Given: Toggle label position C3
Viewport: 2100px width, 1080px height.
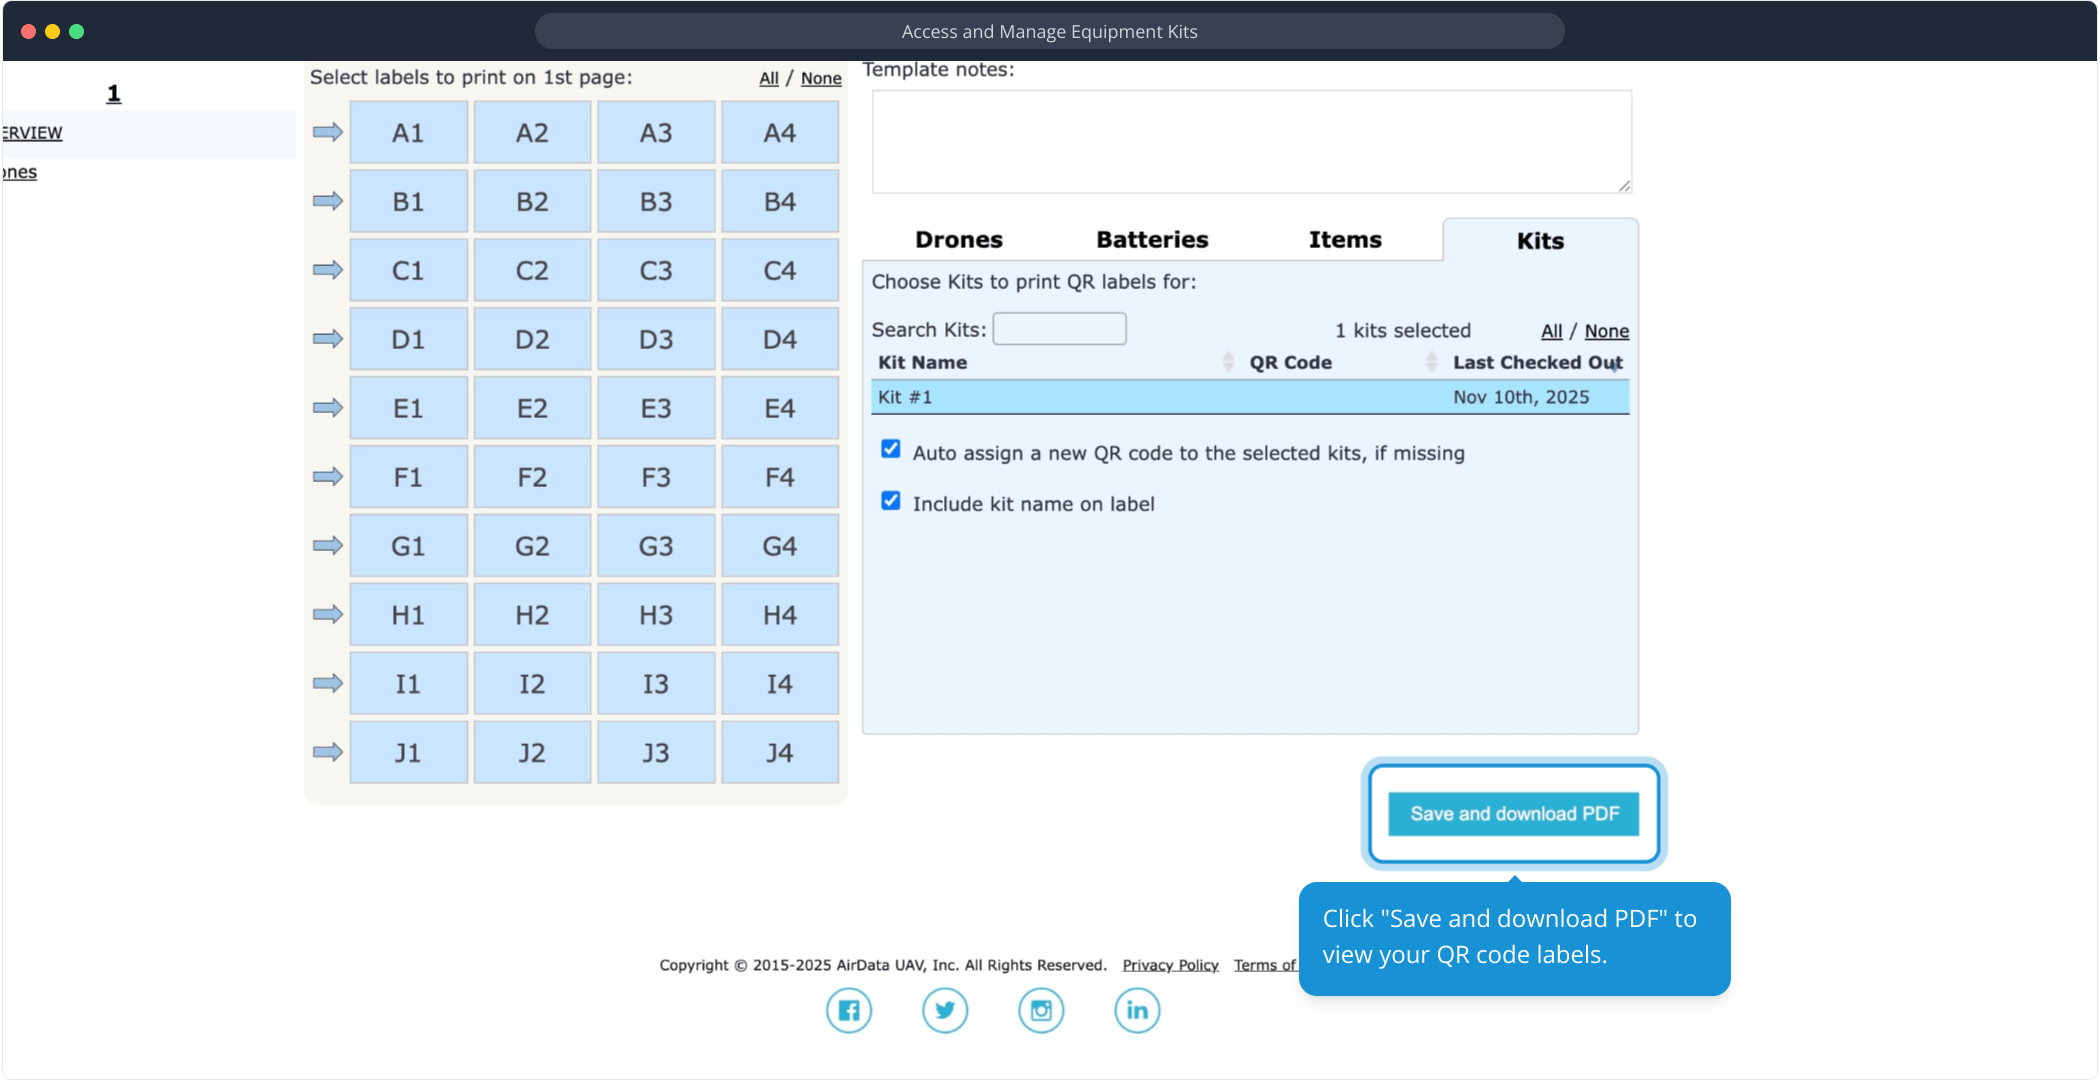Looking at the screenshot, I should [x=655, y=270].
